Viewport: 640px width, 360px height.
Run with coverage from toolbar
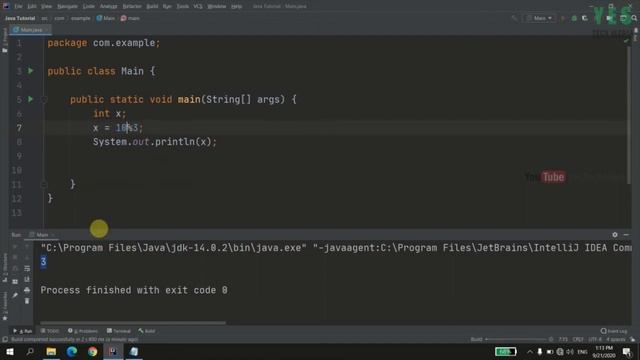point(585,18)
